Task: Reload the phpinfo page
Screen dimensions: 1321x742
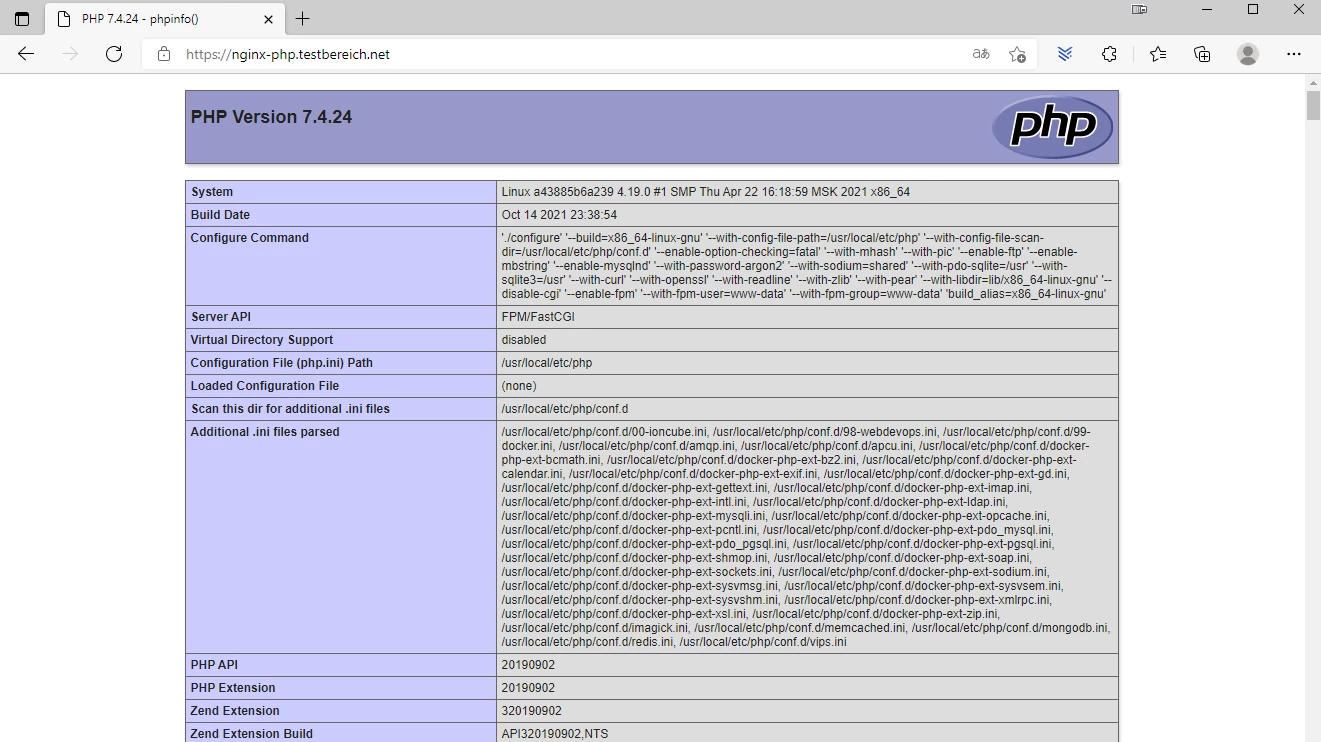Action: pos(114,54)
